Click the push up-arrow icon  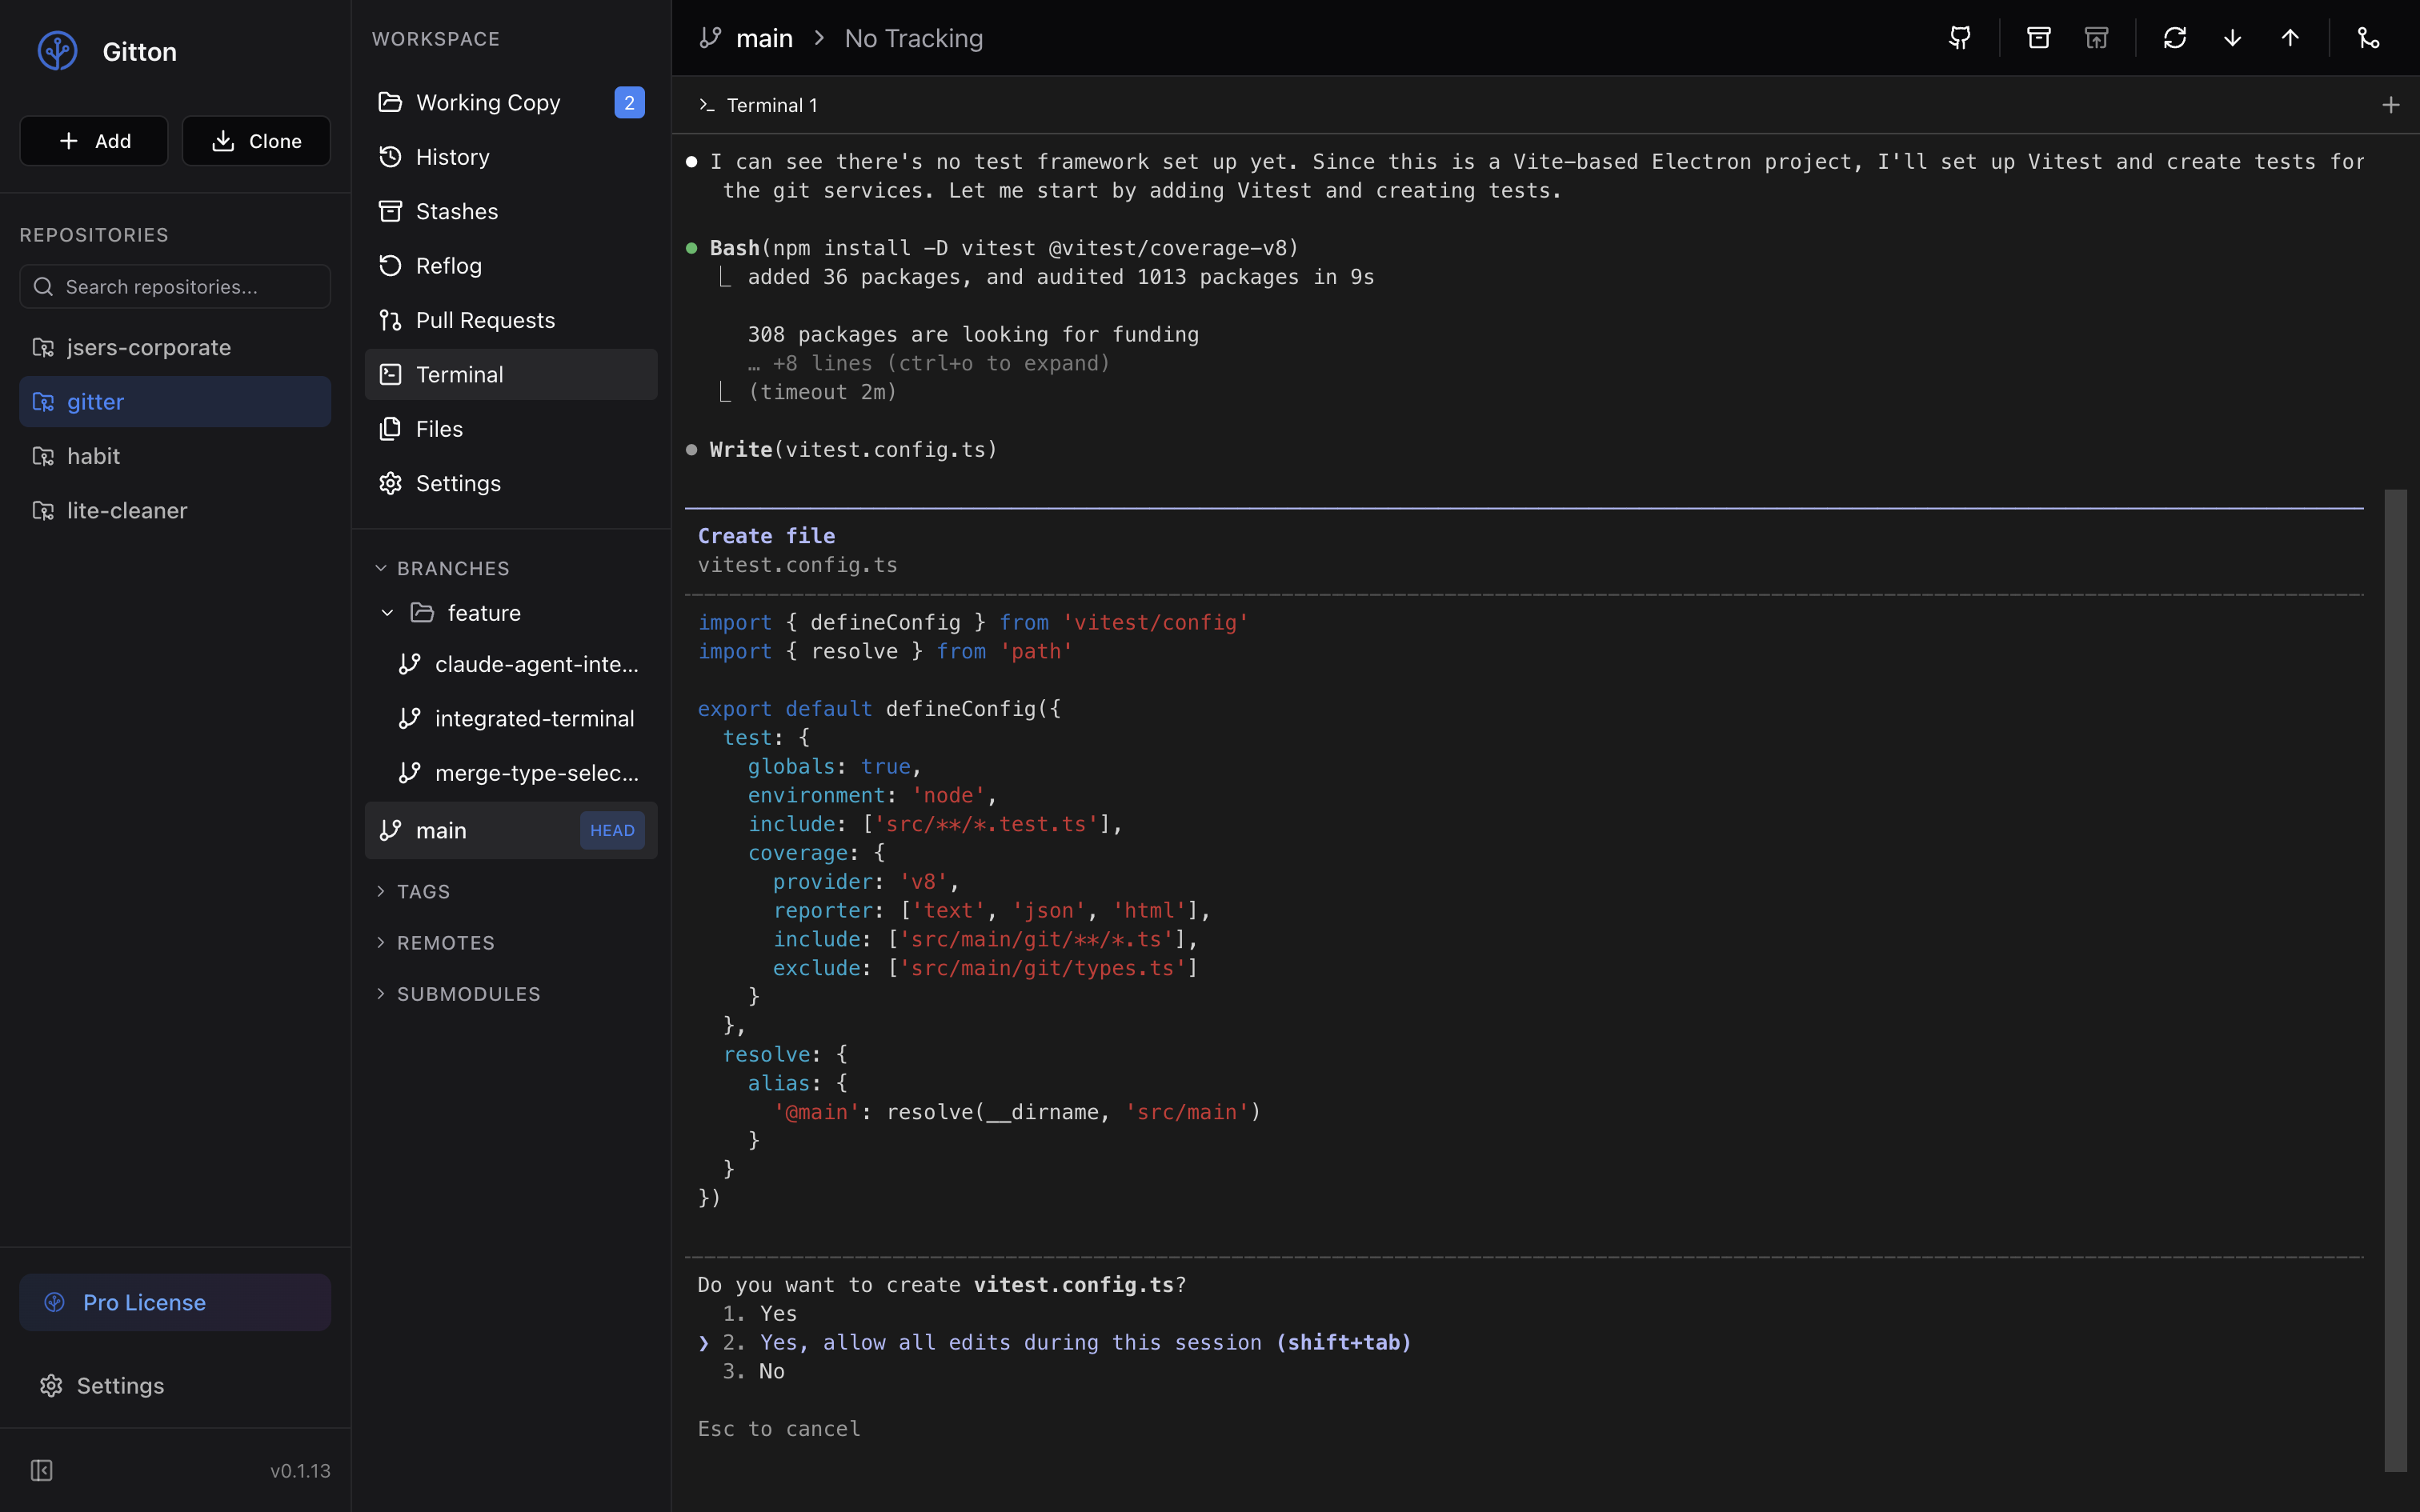[2290, 38]
